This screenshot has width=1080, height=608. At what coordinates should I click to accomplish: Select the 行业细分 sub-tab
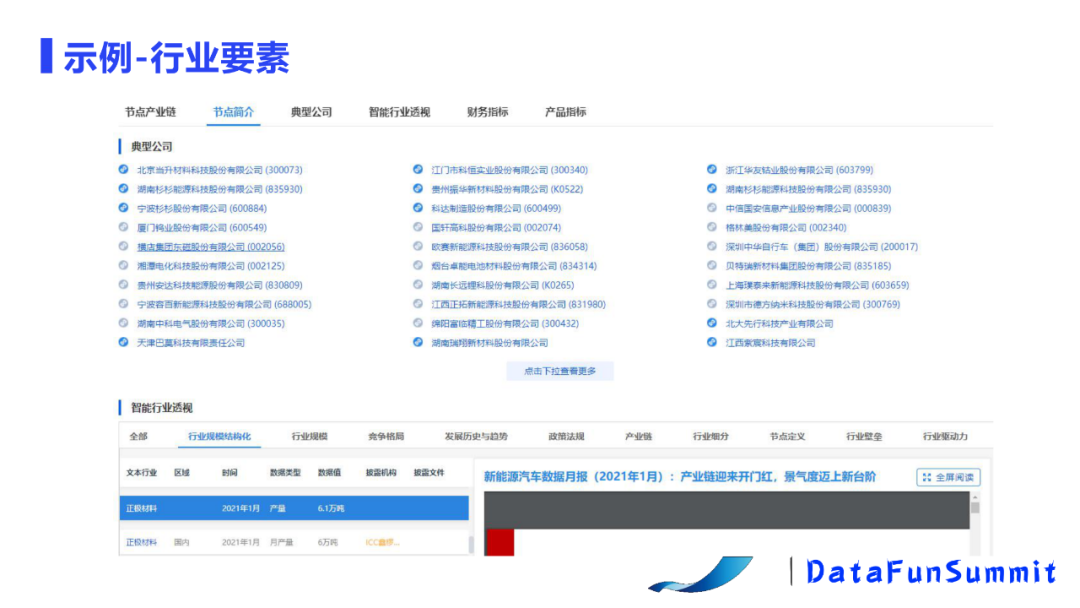coord(711,437)
